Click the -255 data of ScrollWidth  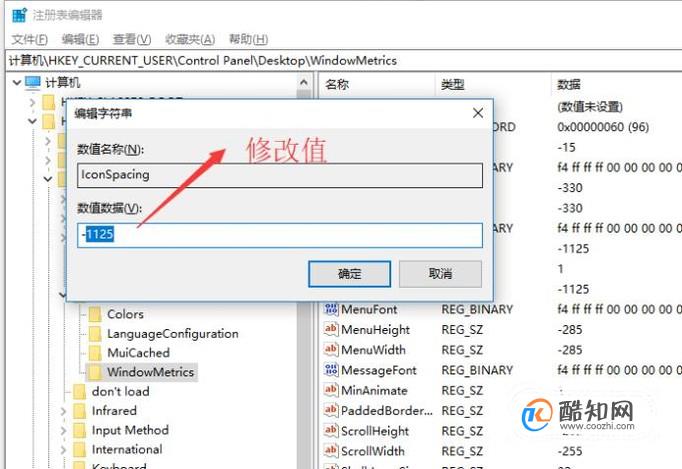point(570,451)
